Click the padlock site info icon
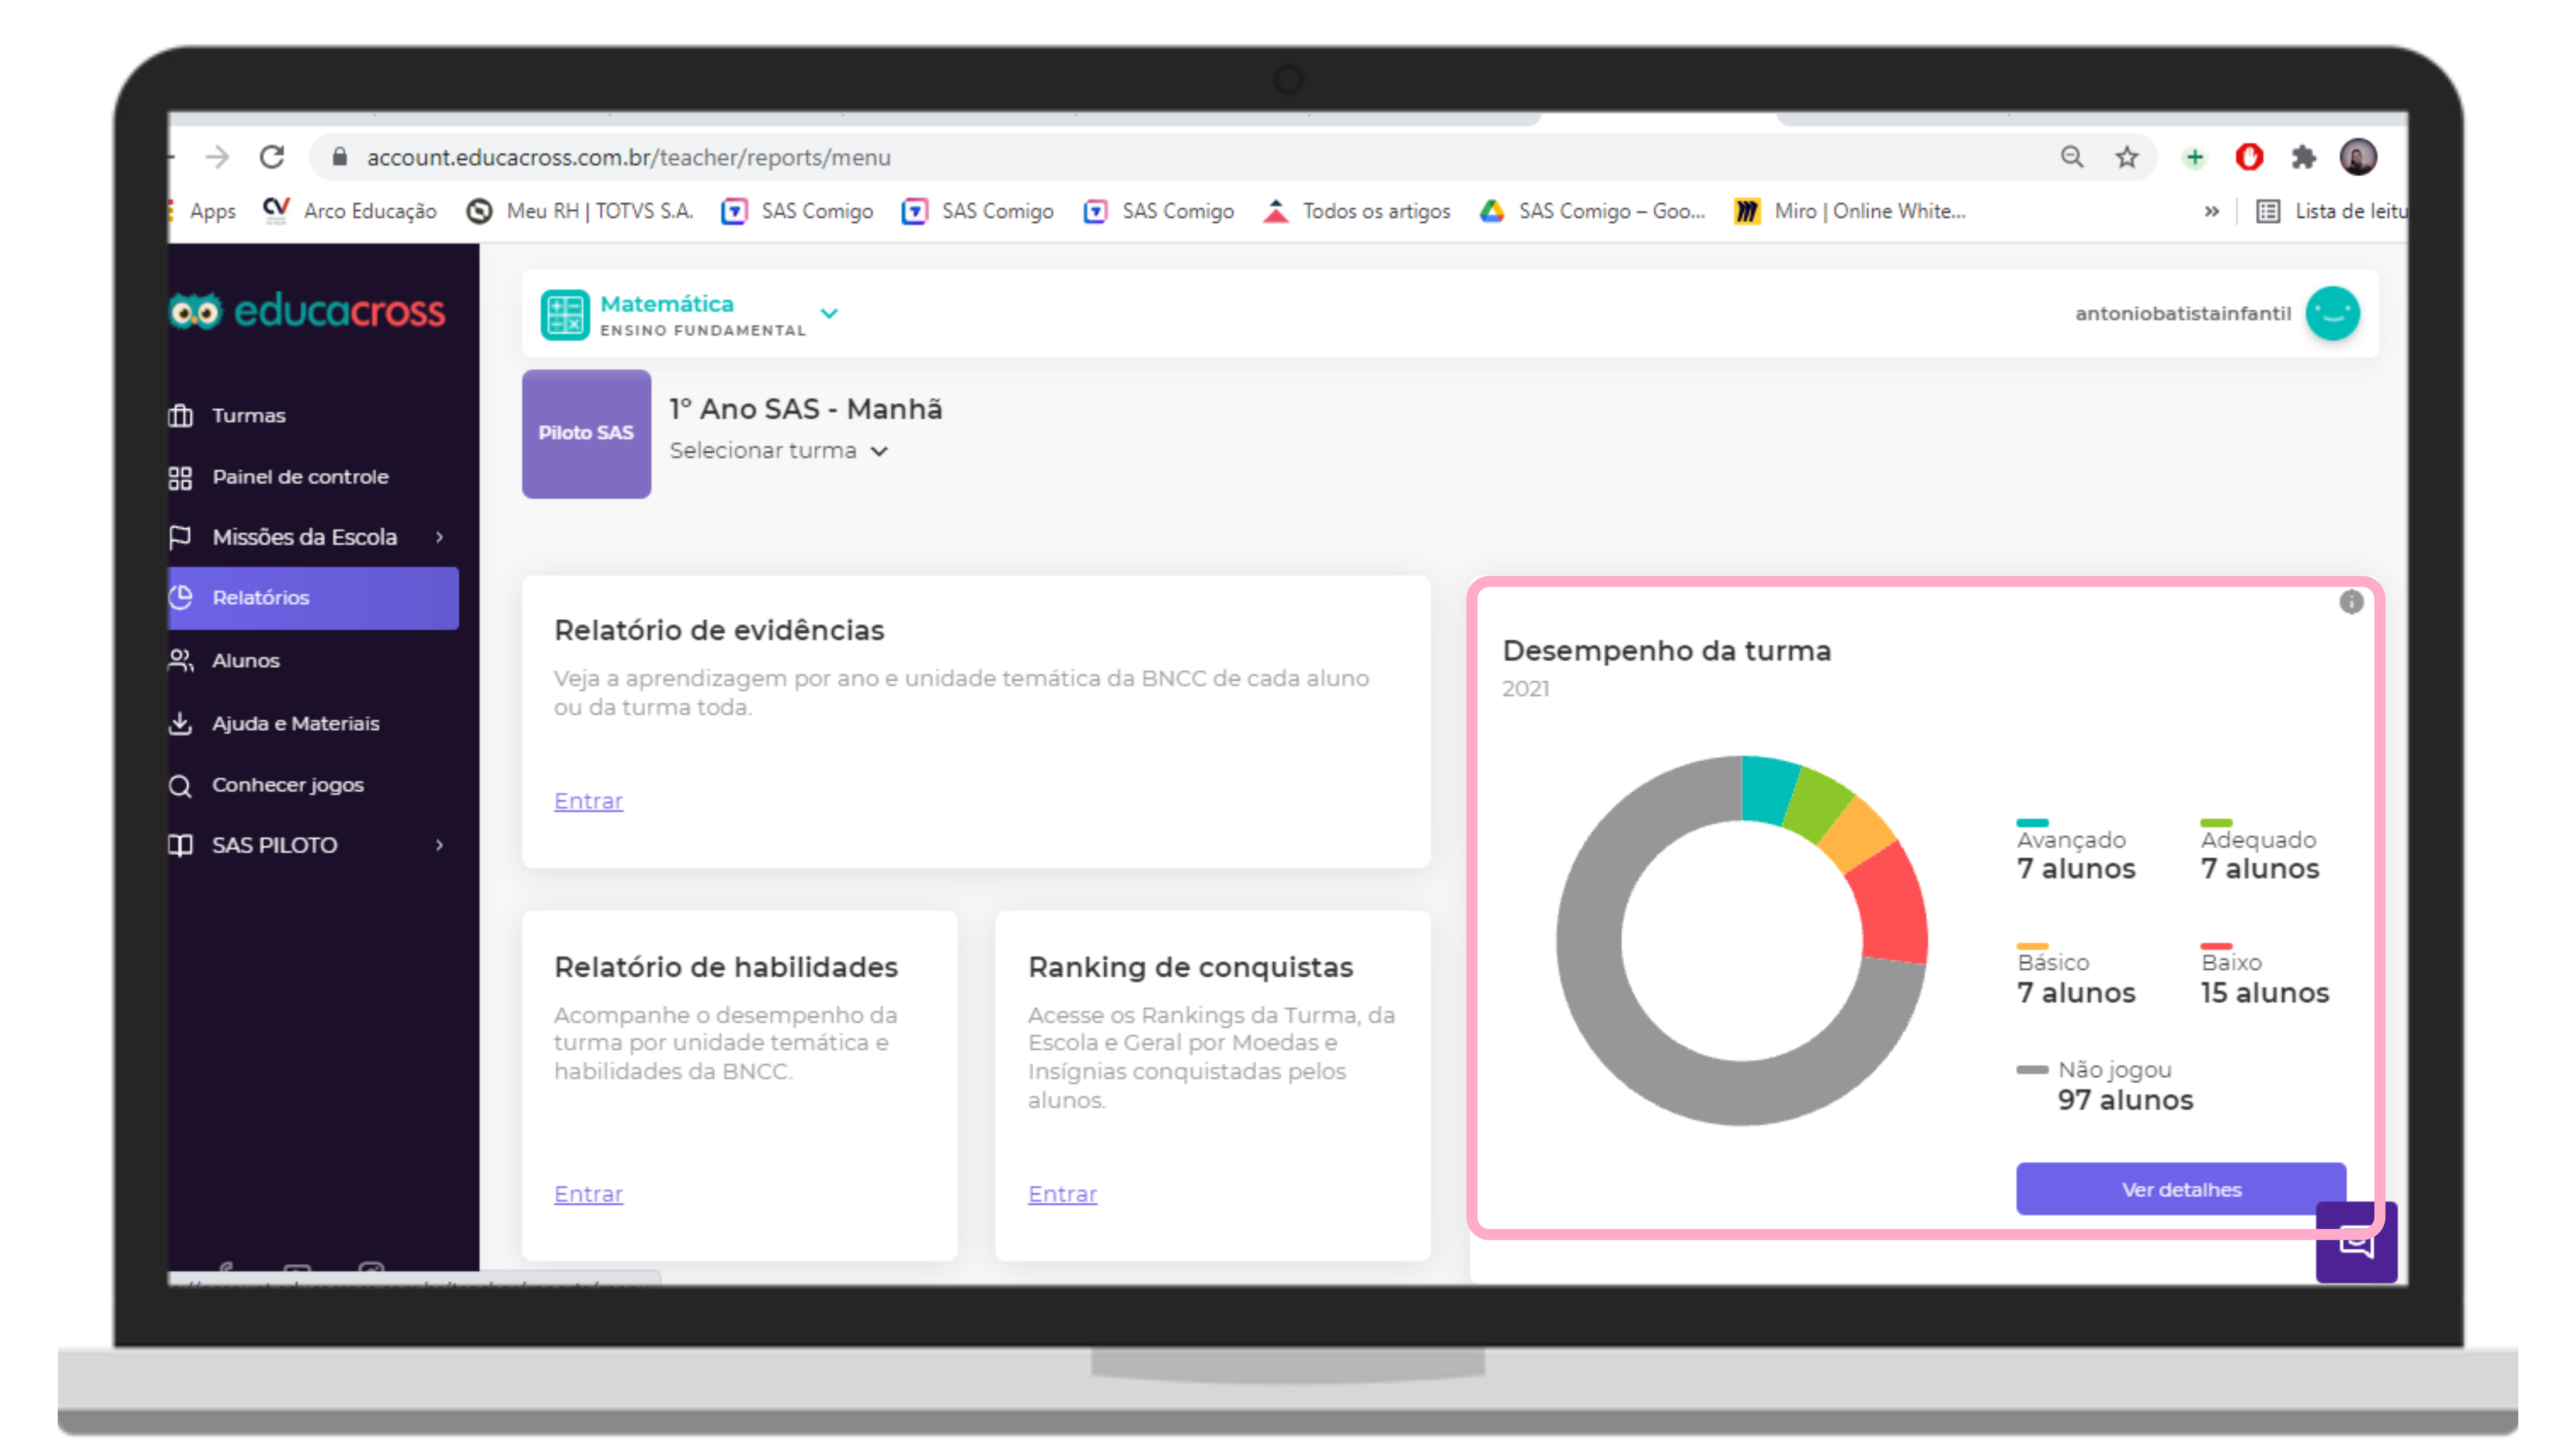 click(x=339, y=157)
